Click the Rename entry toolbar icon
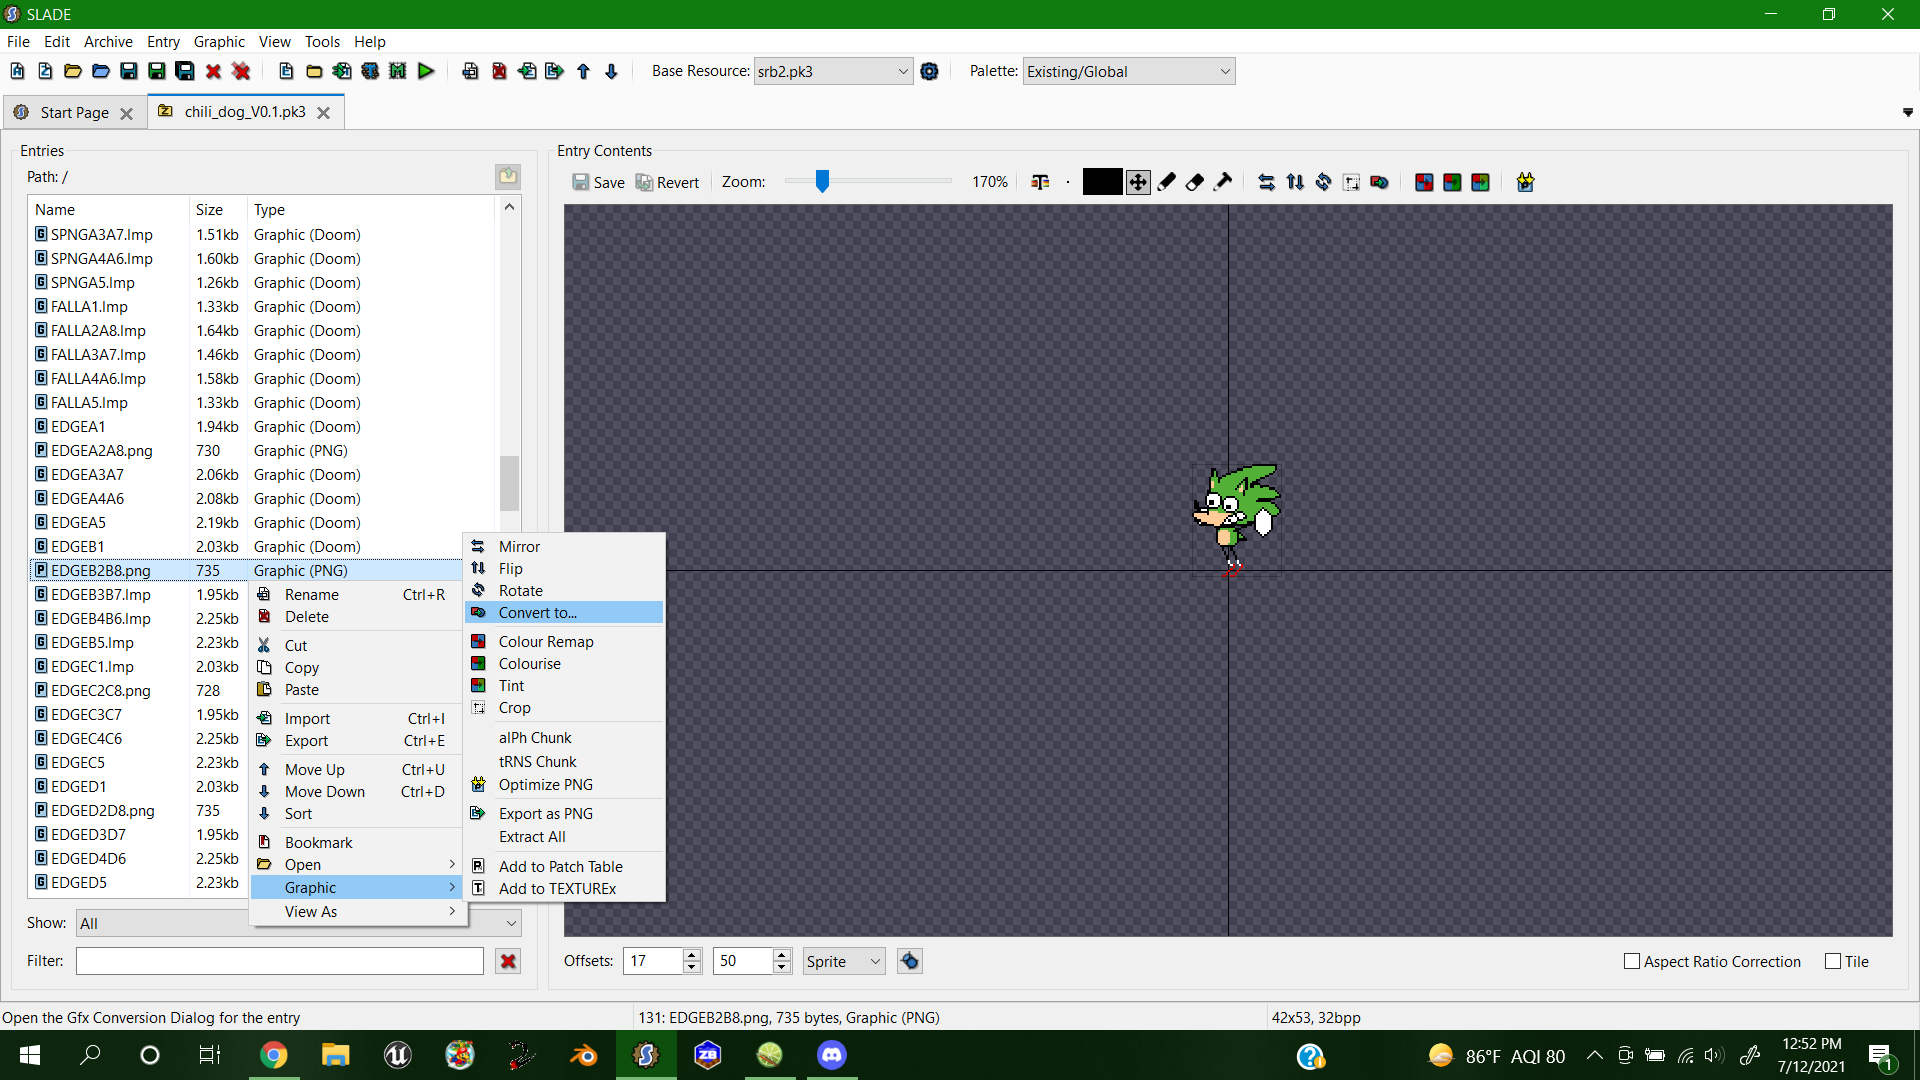 coord(471,71)
